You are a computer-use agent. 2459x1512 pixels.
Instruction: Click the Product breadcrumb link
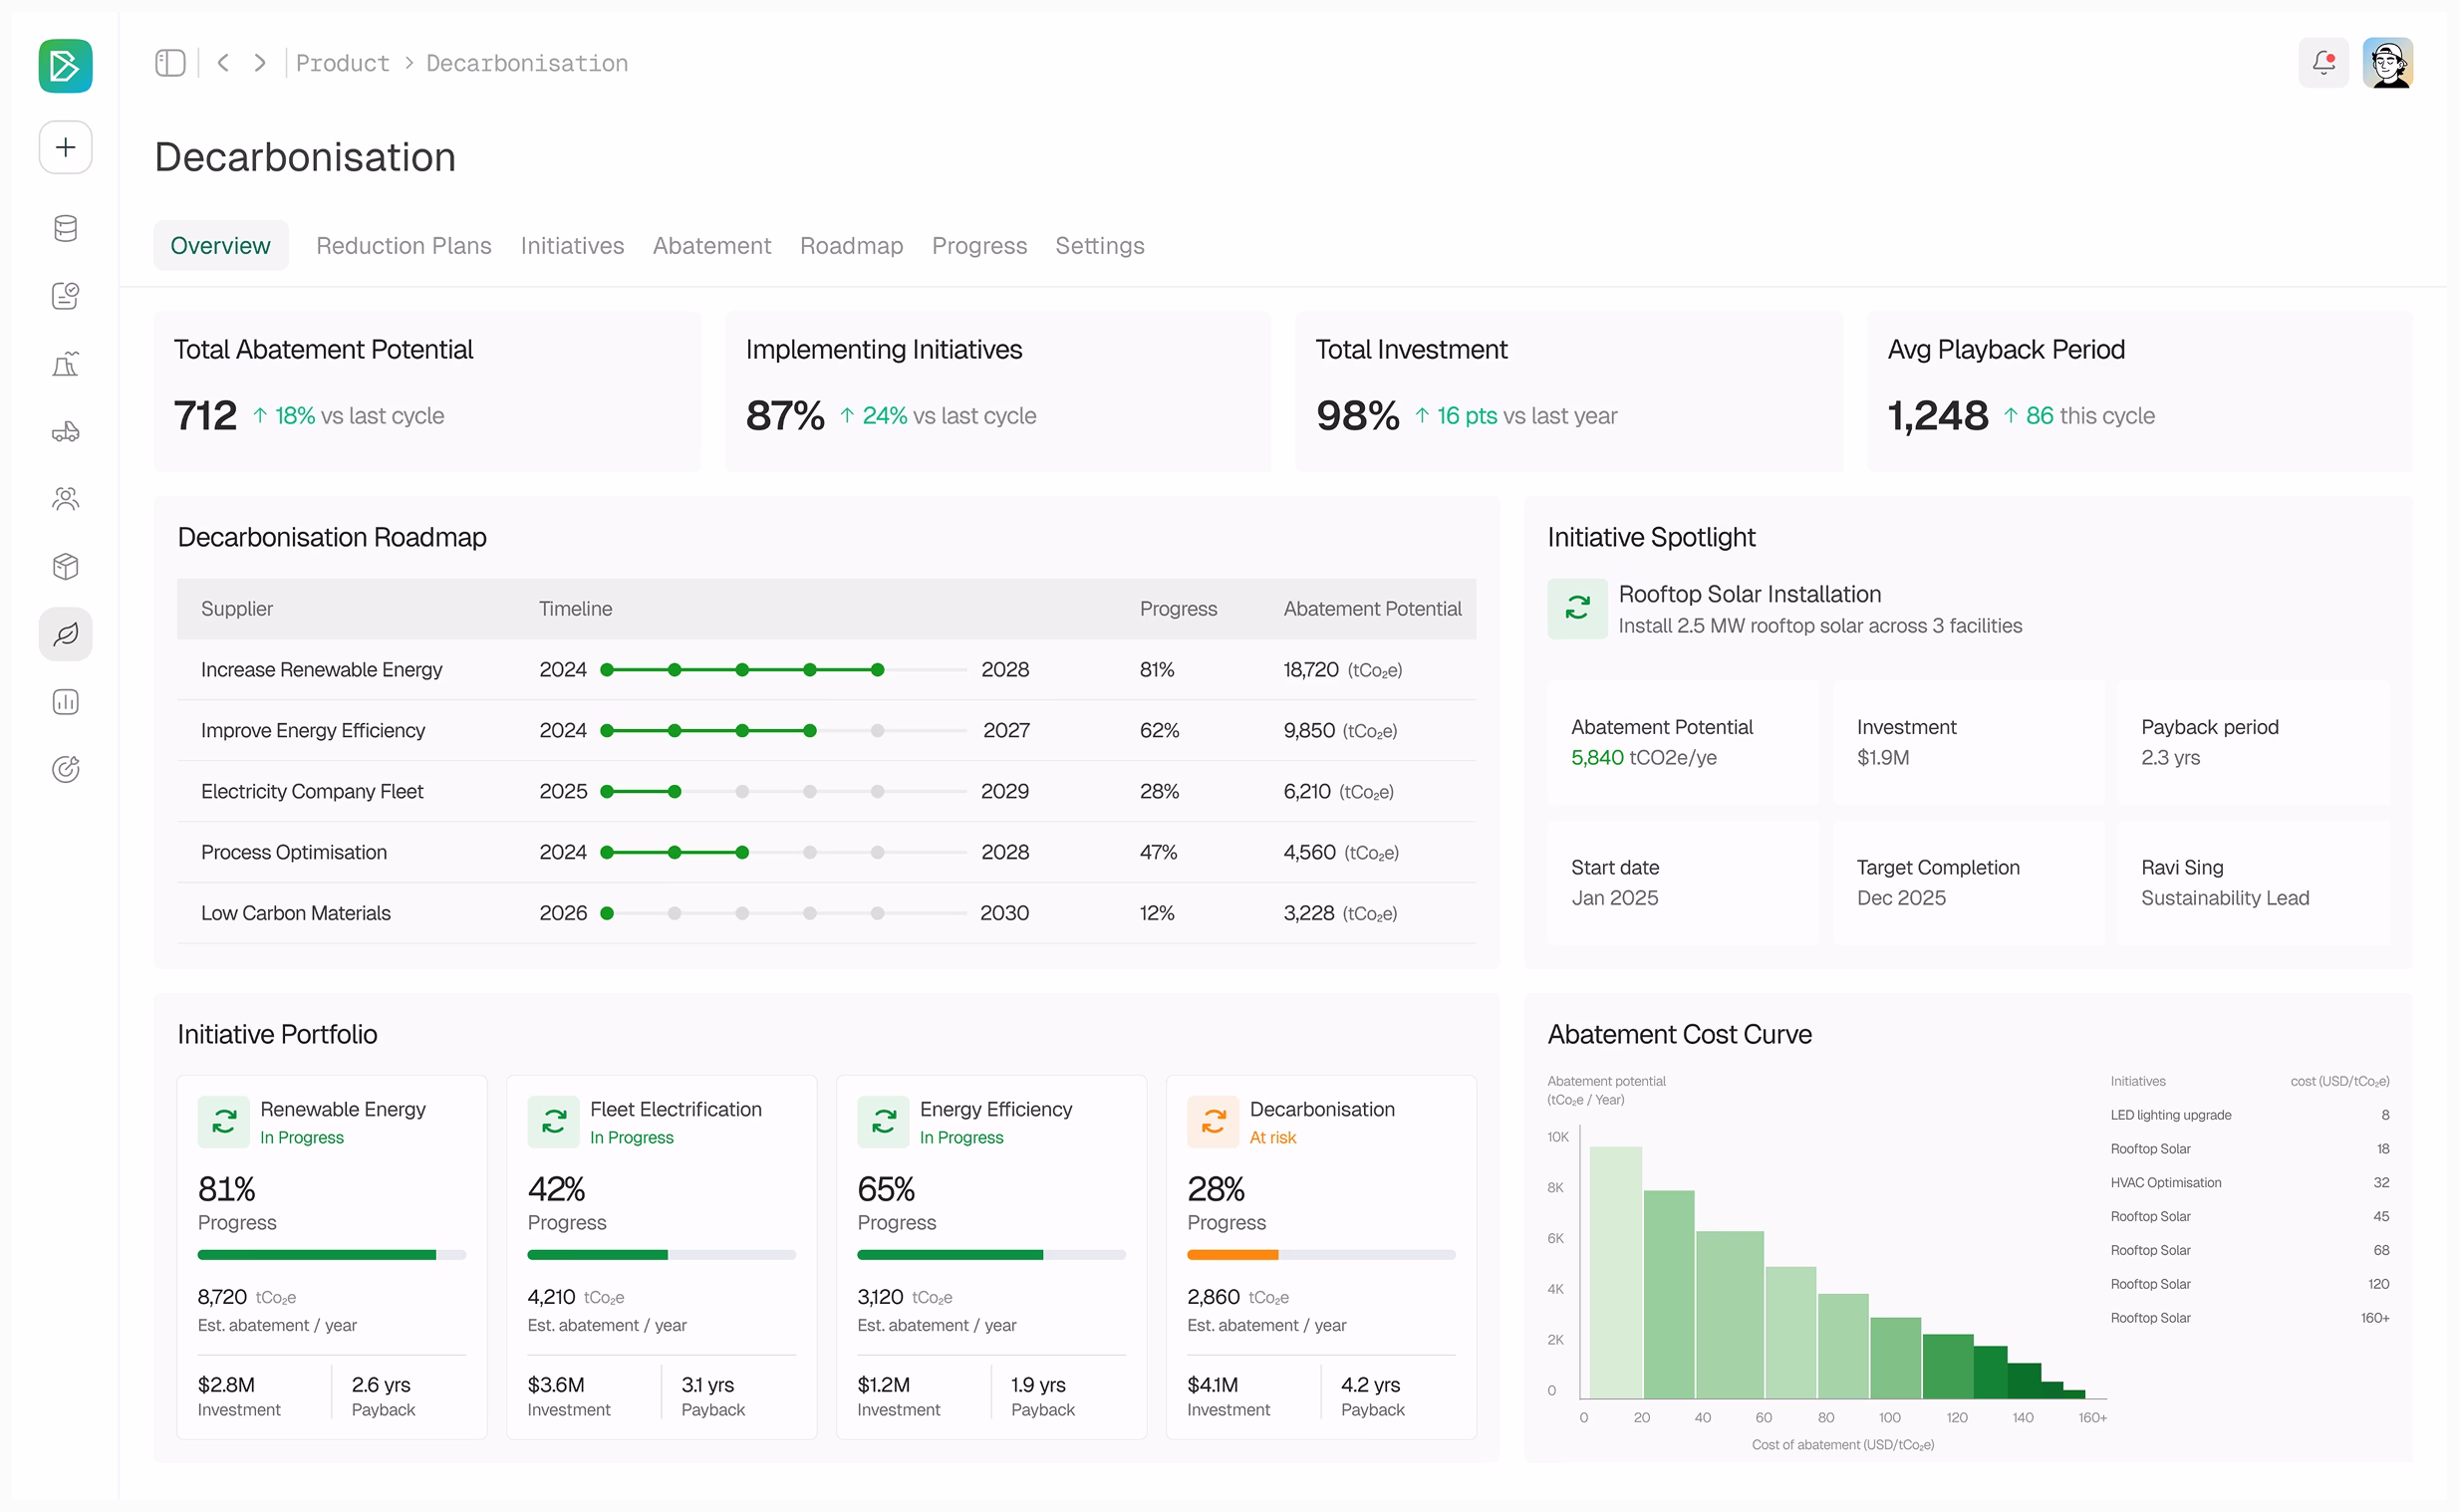(x=343, y=63)
